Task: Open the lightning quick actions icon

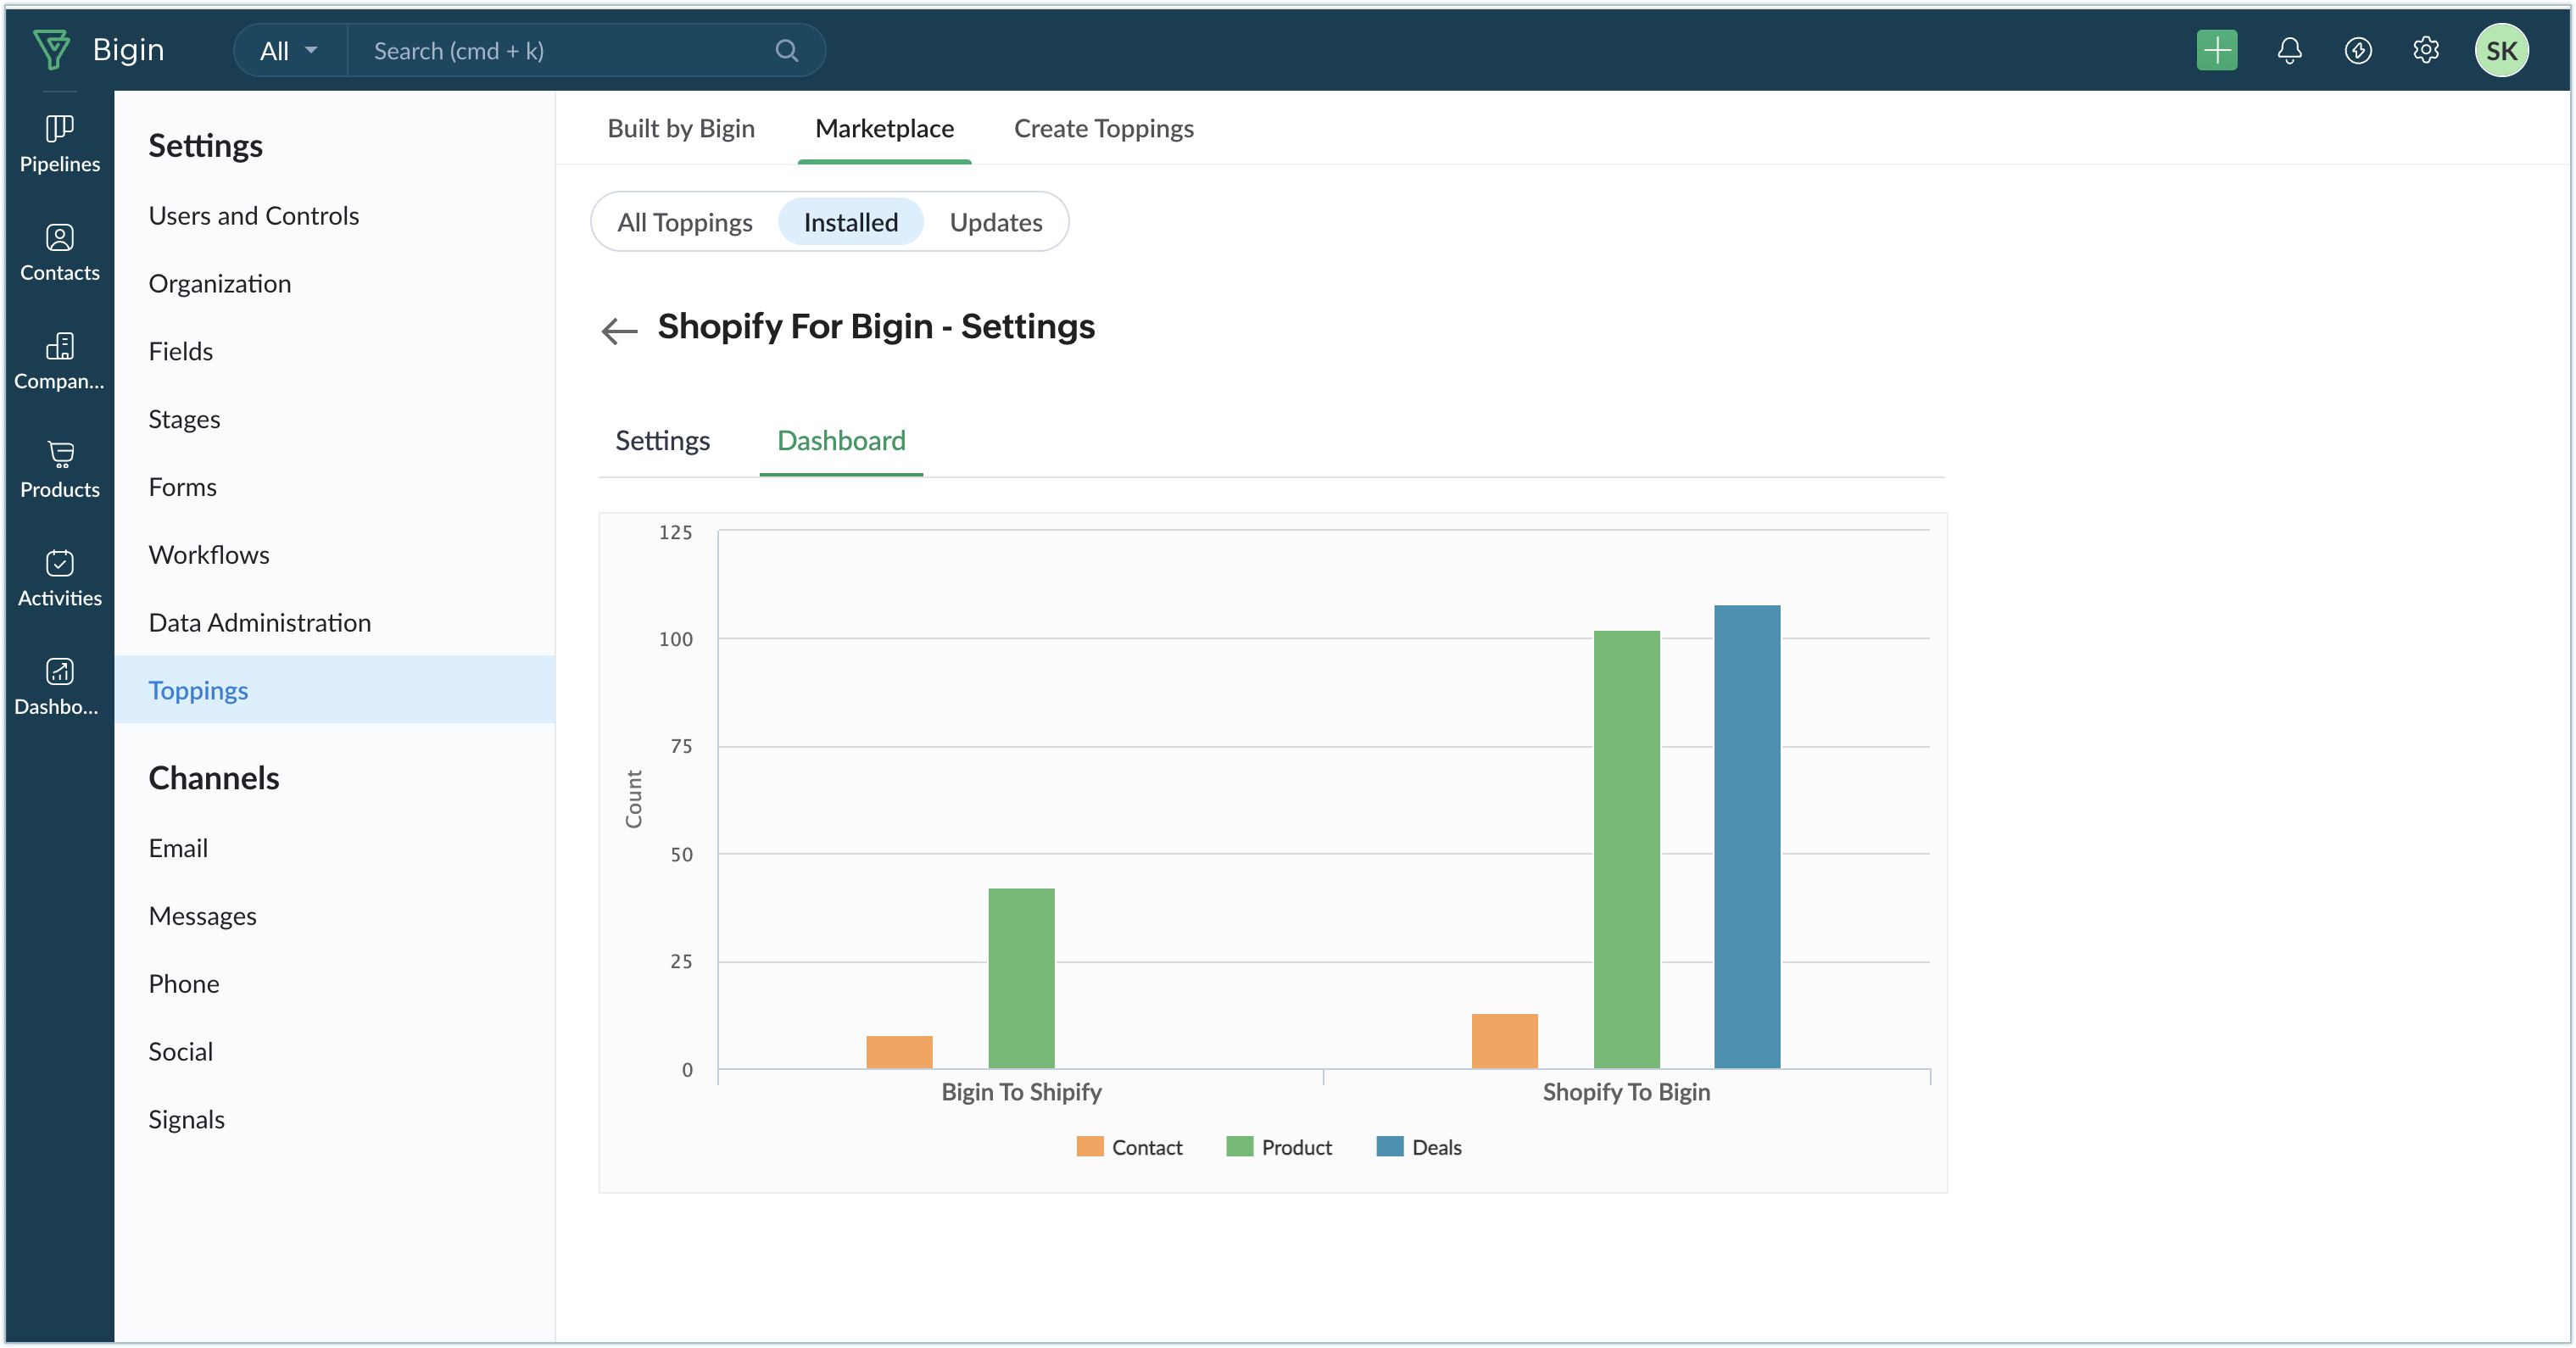Action: [x=2358, y=50]
